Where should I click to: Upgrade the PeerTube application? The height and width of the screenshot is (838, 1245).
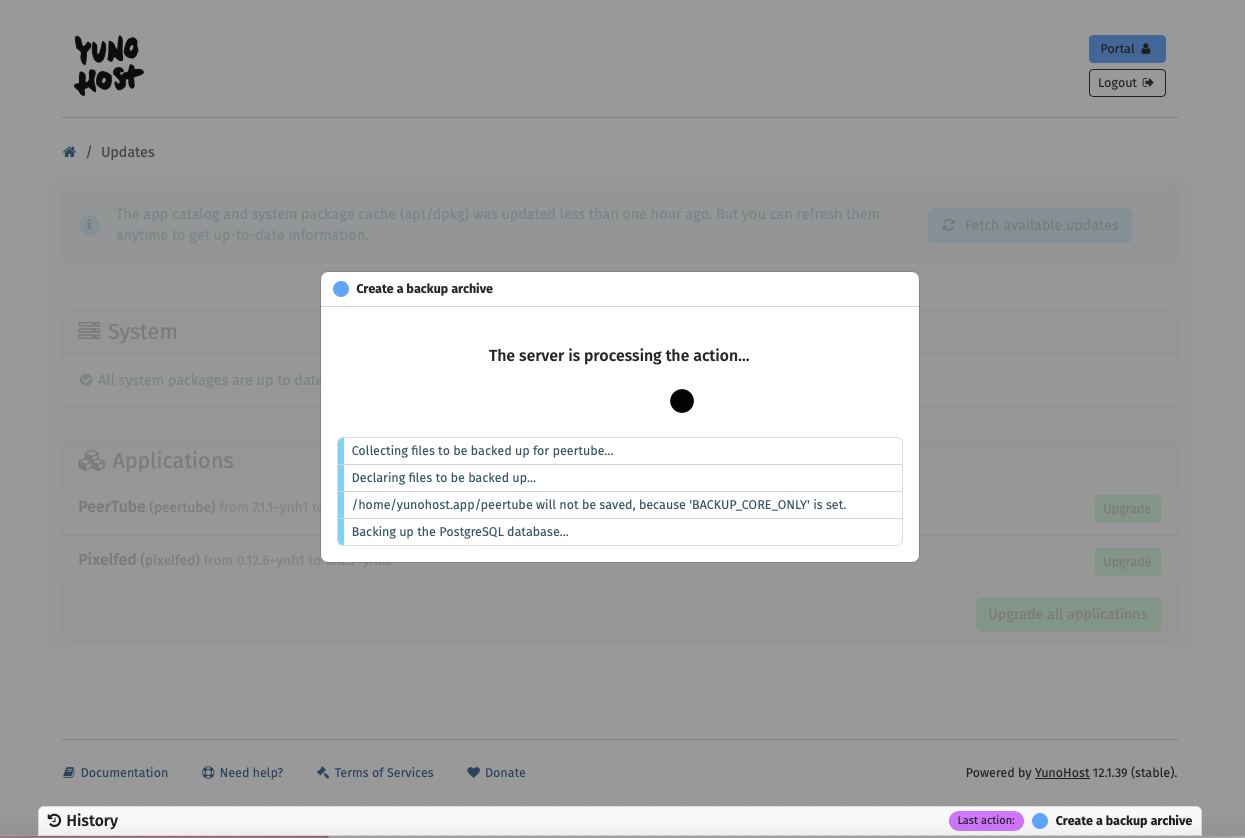(1126, 509)
